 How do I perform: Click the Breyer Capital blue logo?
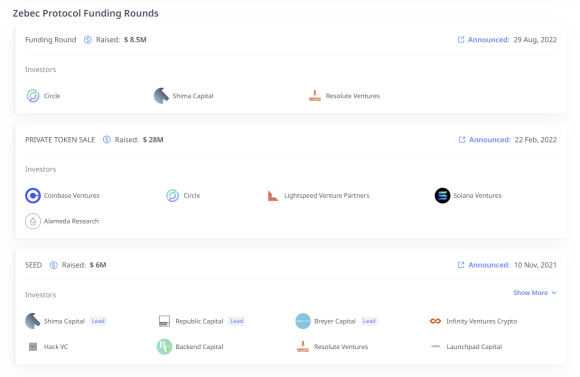[x=303, y=321]
